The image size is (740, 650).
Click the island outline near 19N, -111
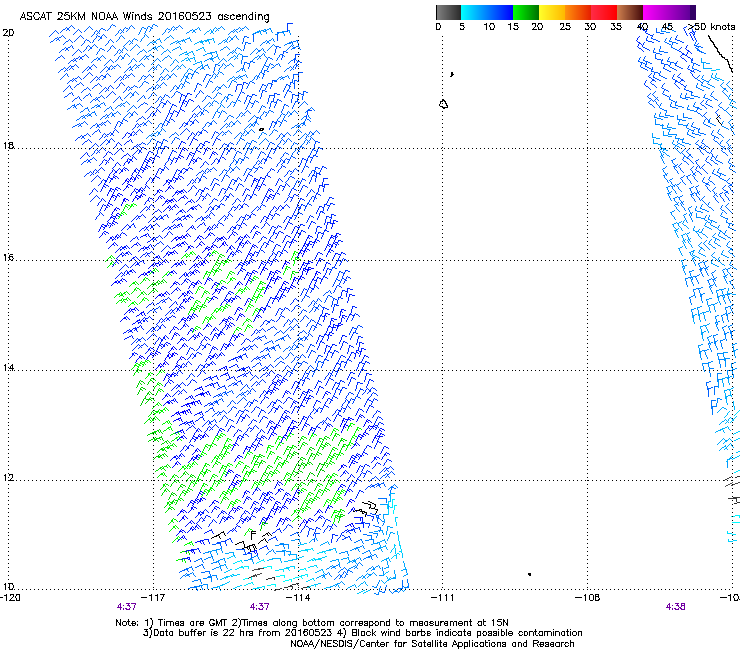443,104
